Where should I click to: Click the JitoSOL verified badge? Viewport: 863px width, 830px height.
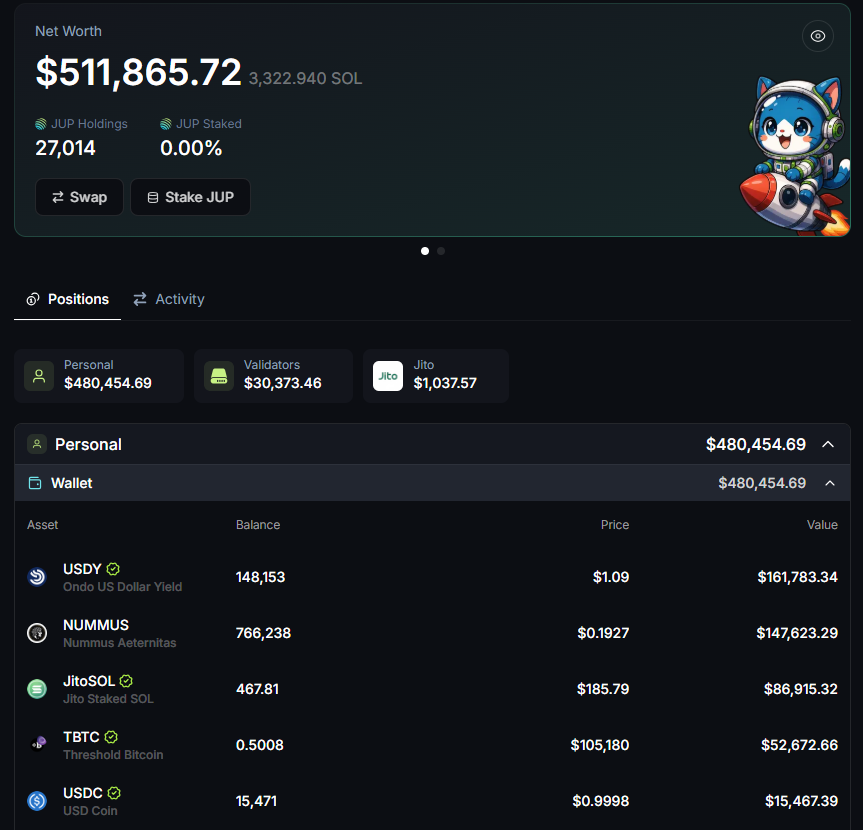point(126,681)
